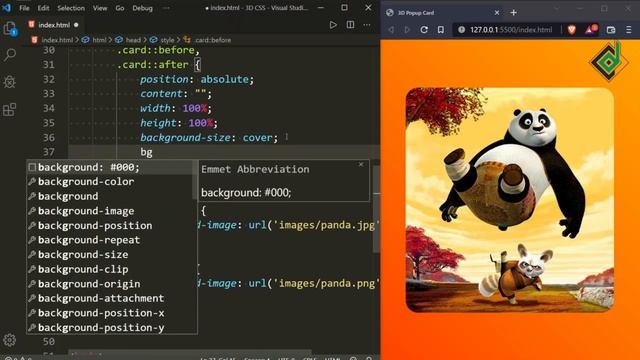
Task: Click the #000 color swatch in suggestion
Action: point(32,167)
